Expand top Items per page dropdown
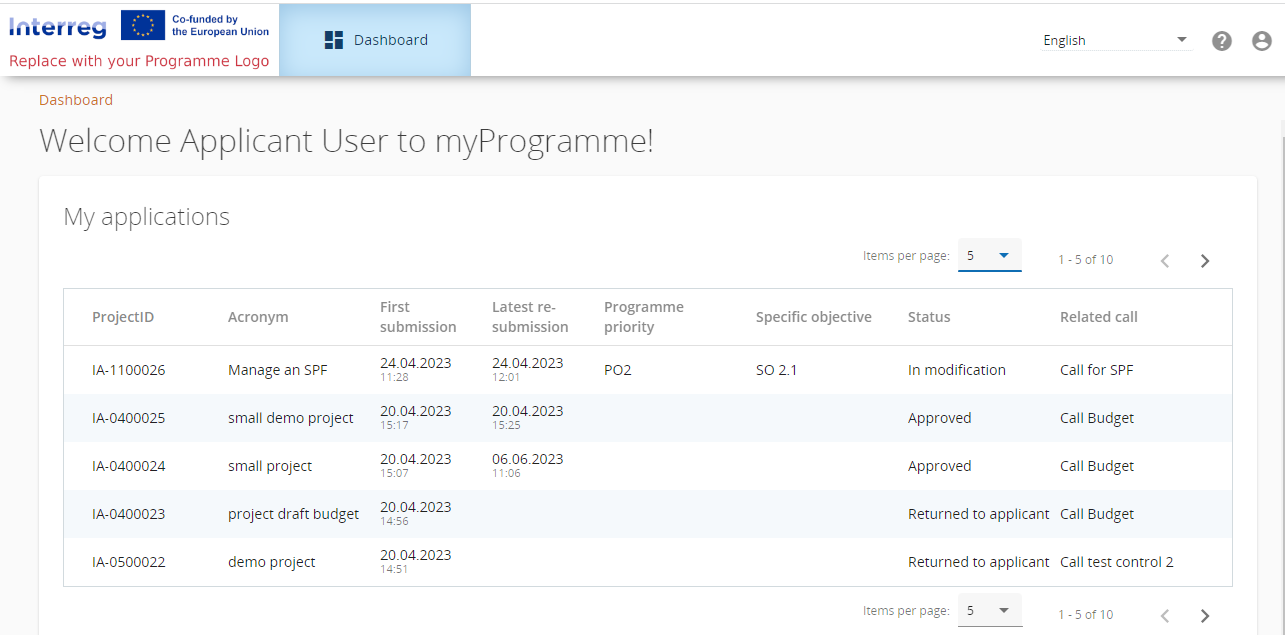This screenshot has width=1285, height=635. pos(989,256)
